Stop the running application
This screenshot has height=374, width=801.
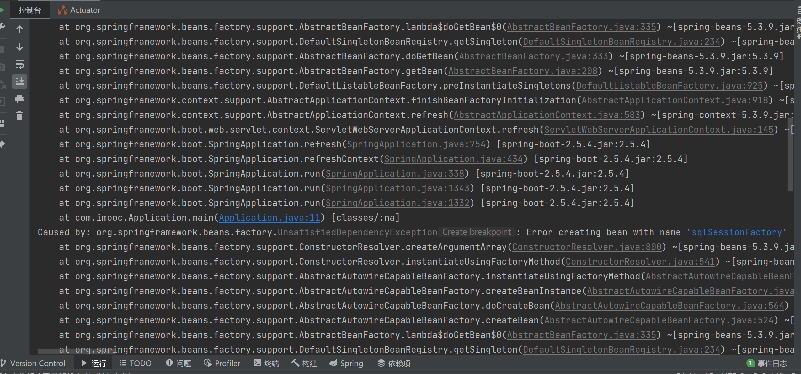click(x=2, y=50)
